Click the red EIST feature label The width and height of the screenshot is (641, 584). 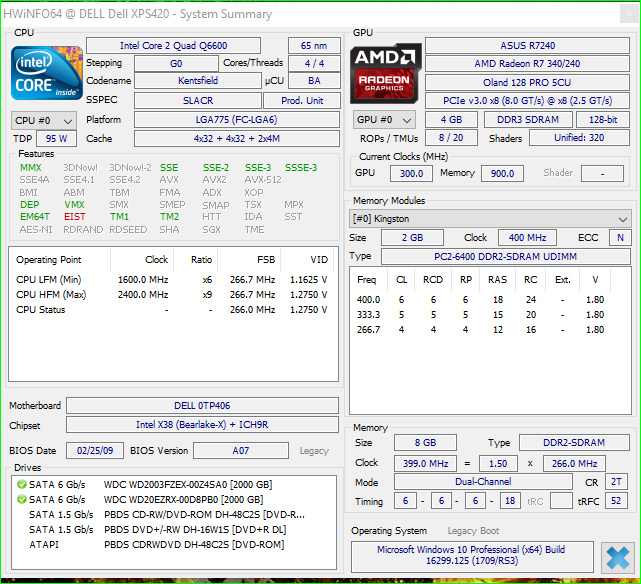(74, 217)
